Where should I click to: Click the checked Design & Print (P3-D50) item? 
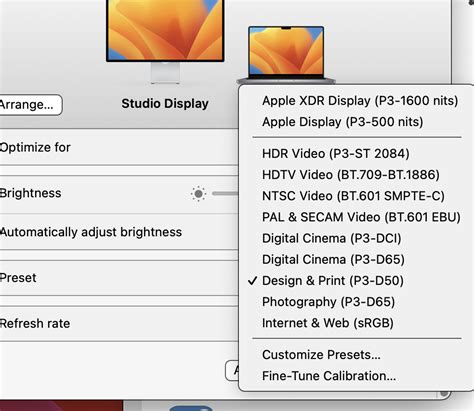click(x=333, y=281)
